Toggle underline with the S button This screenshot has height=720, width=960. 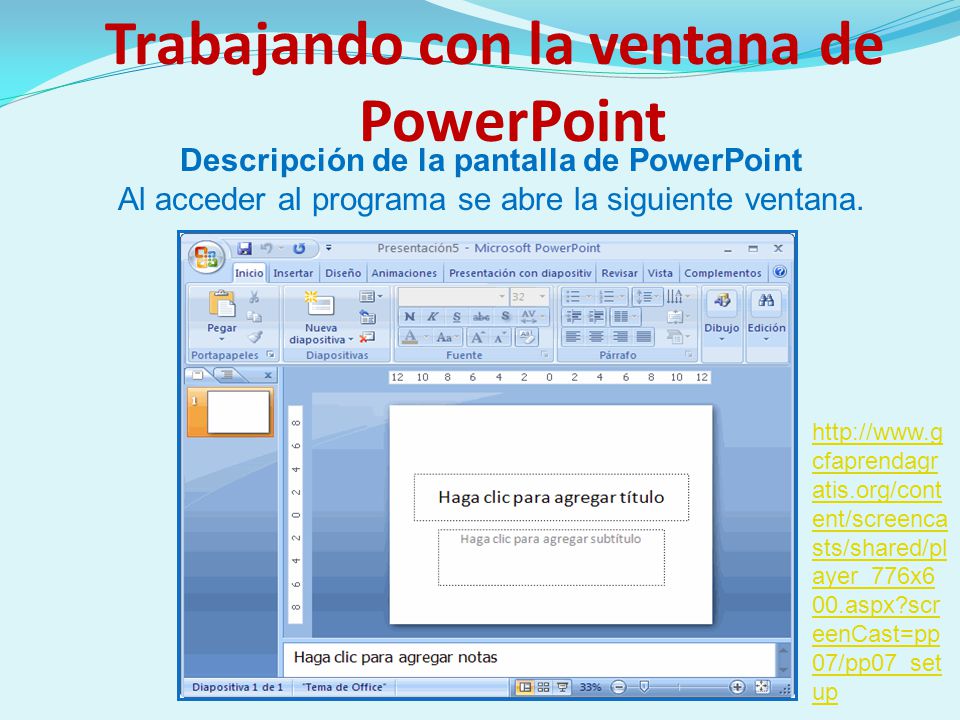click(x=456, y=317)
